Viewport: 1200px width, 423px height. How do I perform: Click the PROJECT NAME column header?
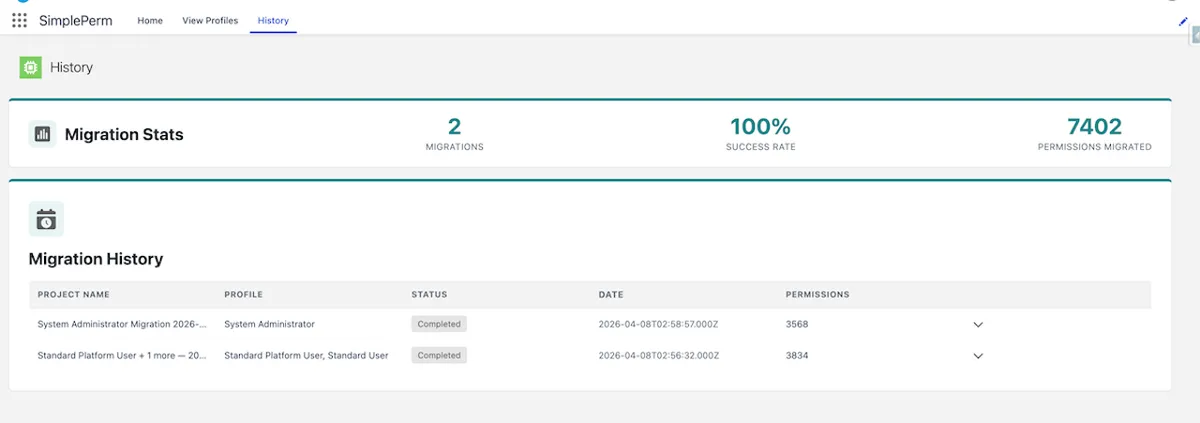(x=74, y=295)
